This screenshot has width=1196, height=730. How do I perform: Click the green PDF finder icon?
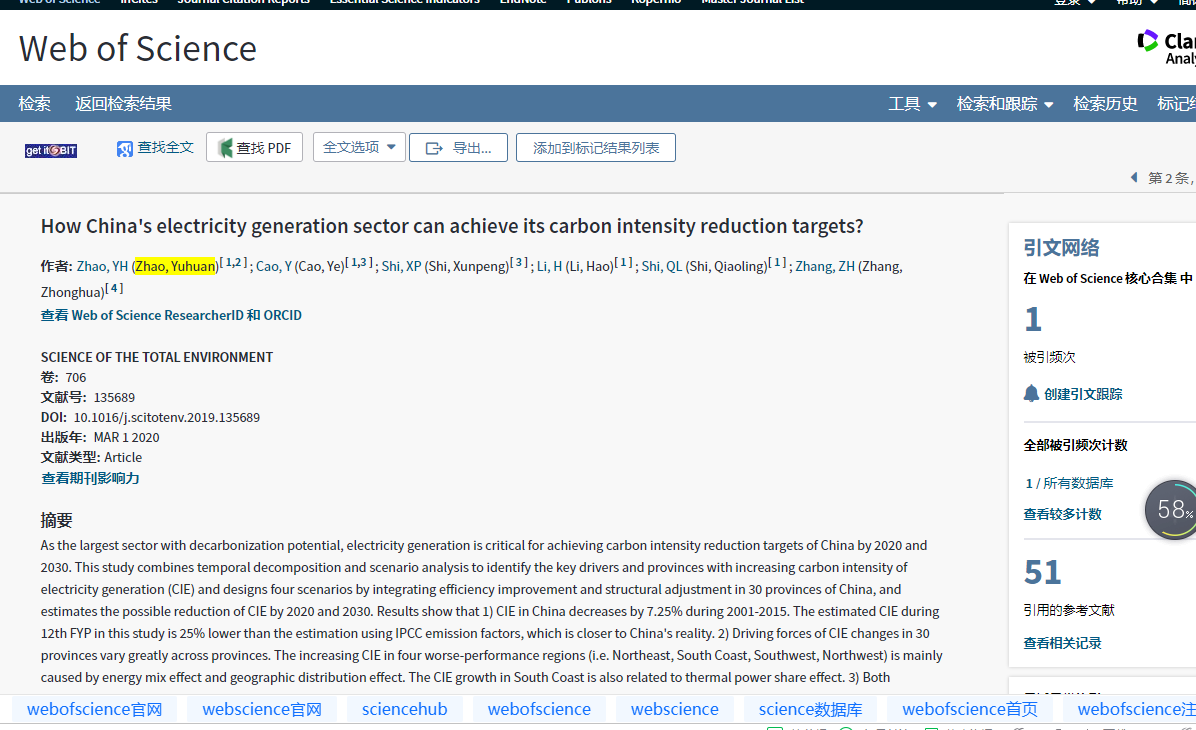coord(225,148)
